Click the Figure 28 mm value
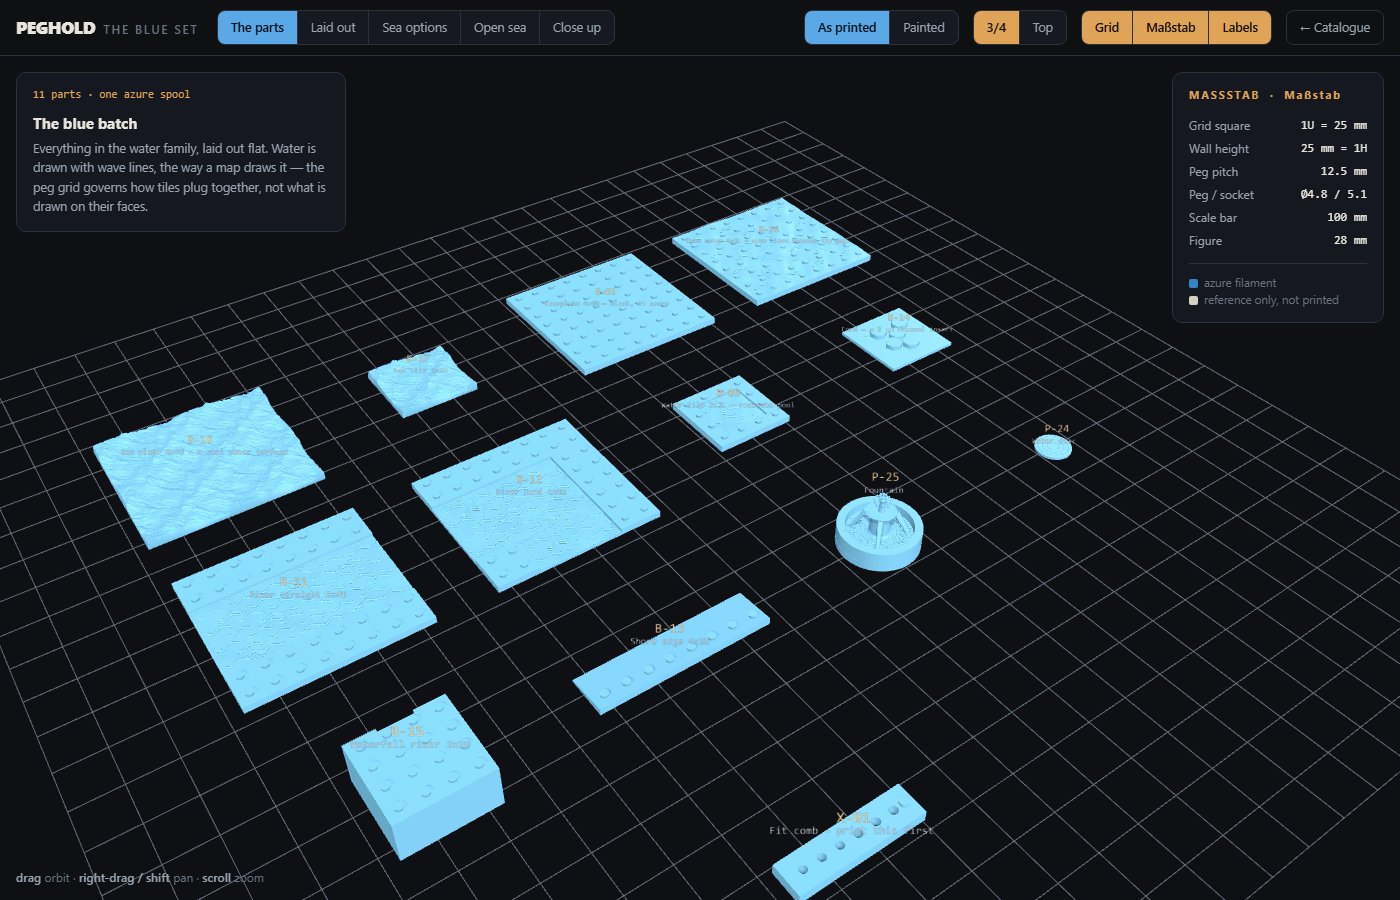The height and width of the screenshot is (900, 1400). point(1350,240)
